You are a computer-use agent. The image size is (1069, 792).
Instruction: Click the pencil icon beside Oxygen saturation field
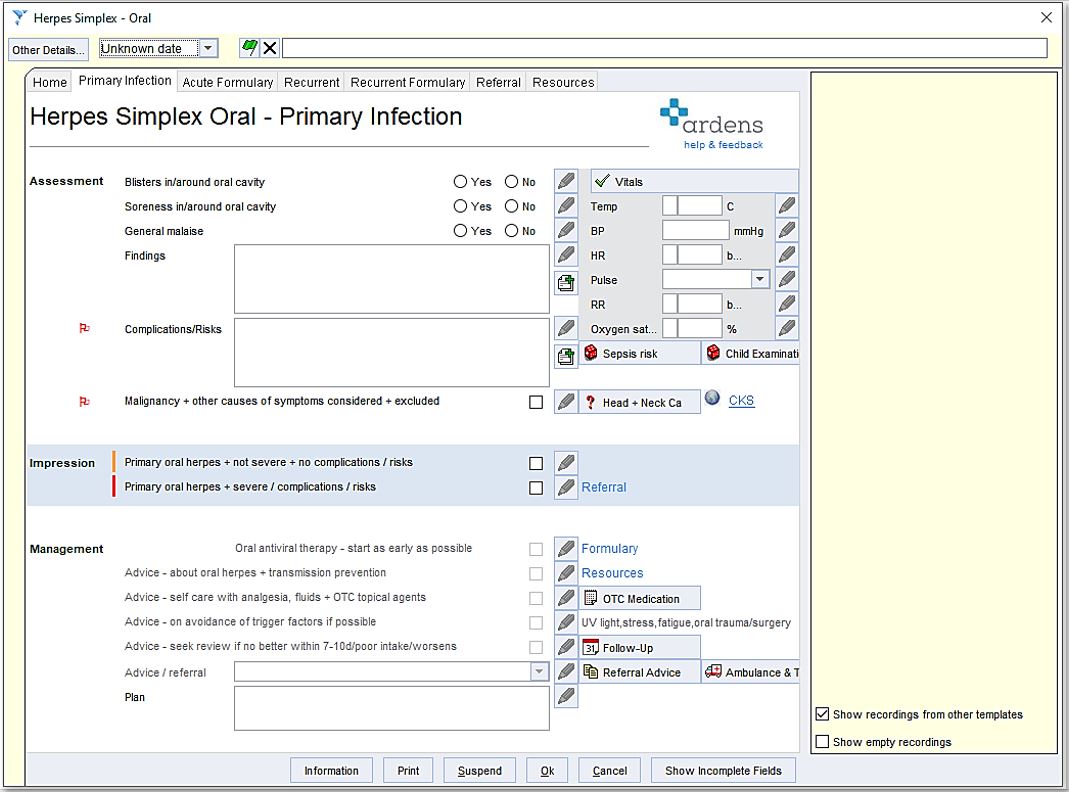pos(787,329)
